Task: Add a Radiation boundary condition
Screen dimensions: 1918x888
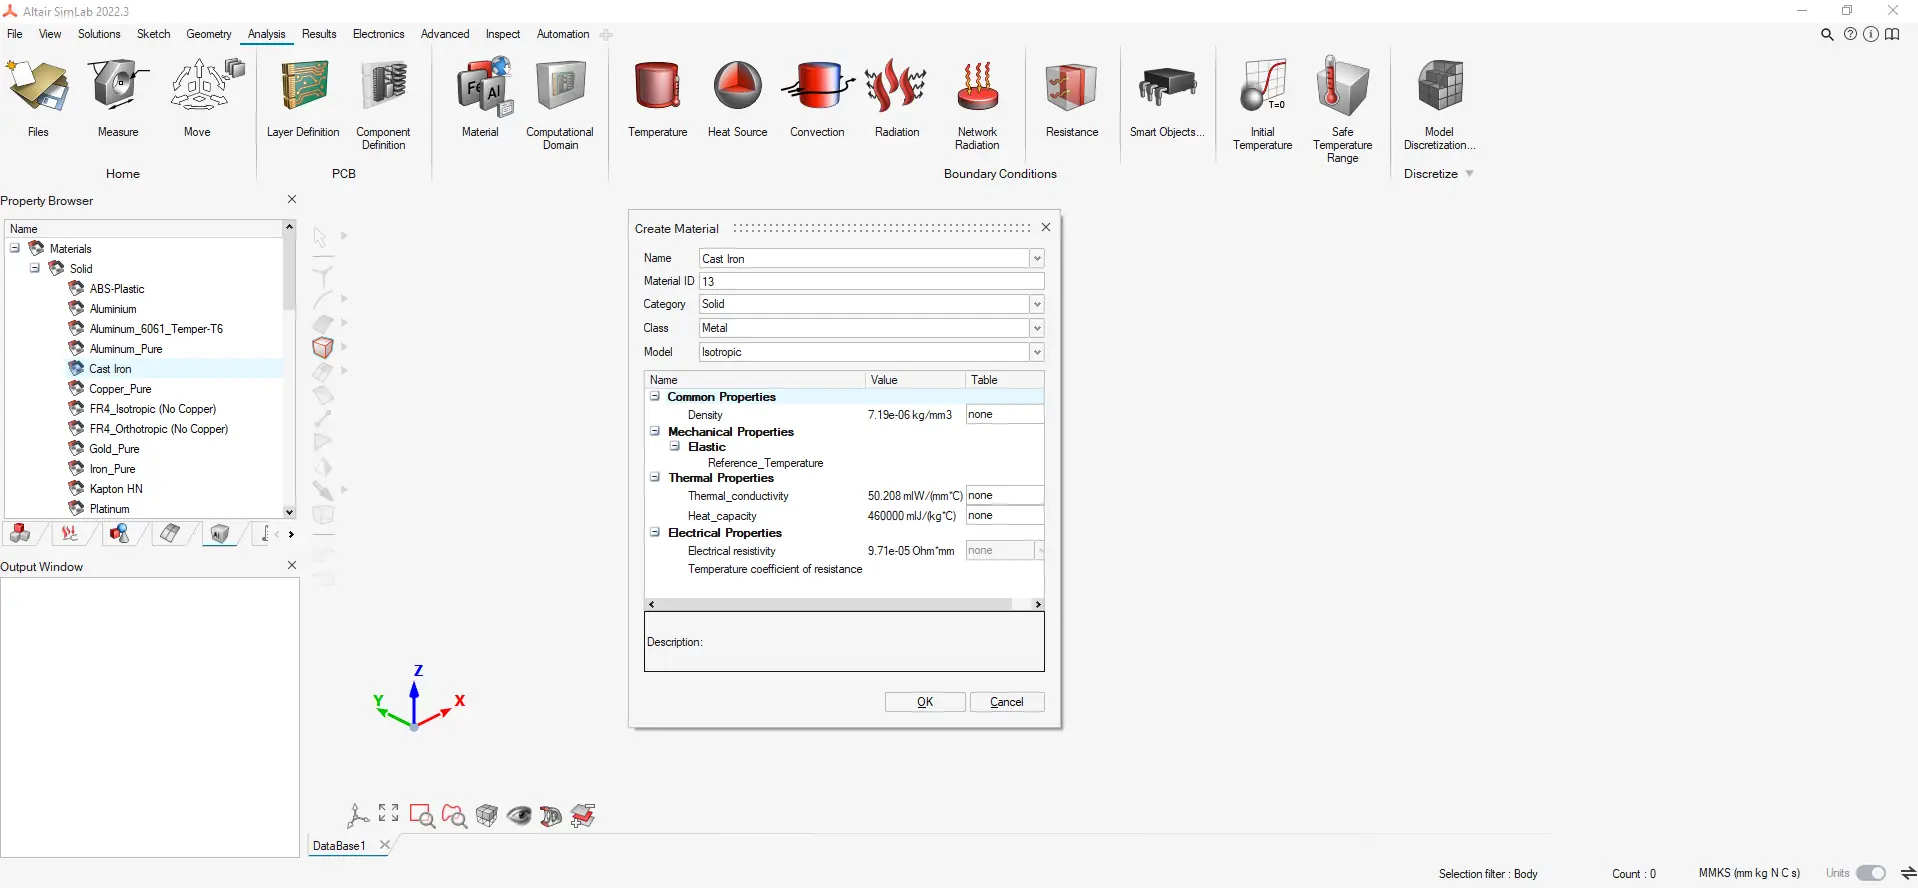Action: tap(897, 97)
